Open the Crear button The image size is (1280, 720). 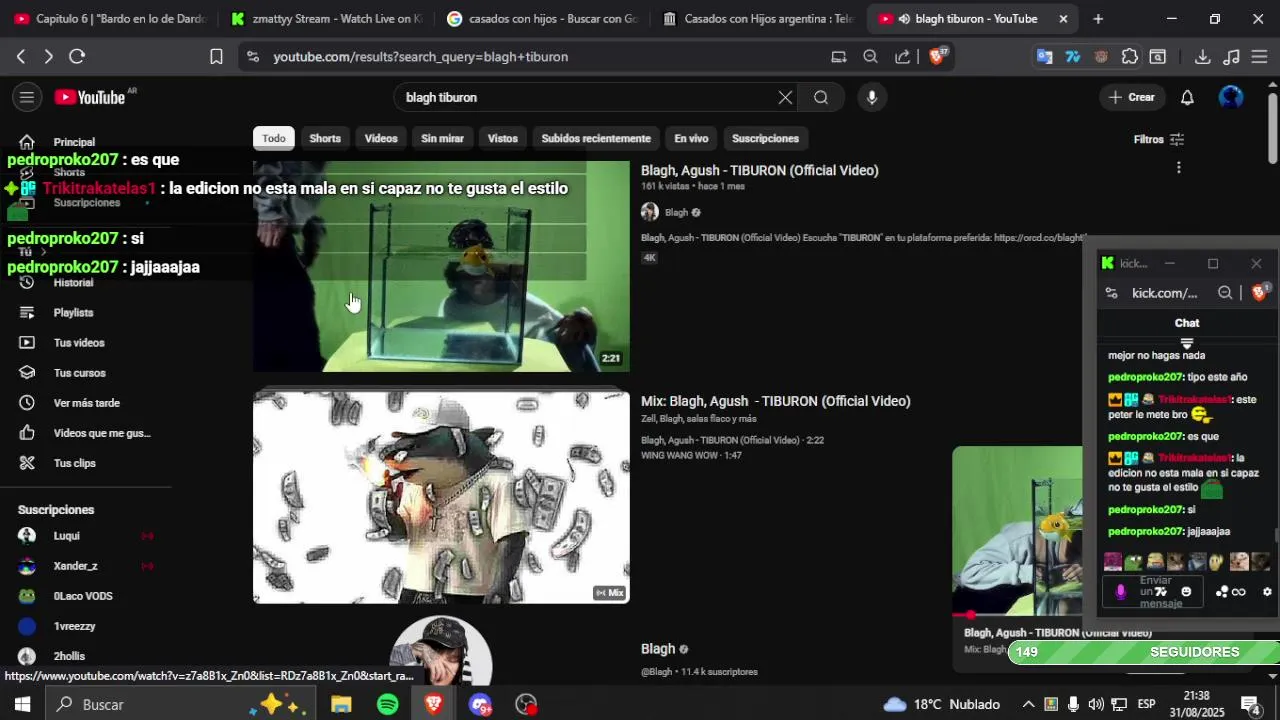pyautogui.click(x=1132, y=97)
